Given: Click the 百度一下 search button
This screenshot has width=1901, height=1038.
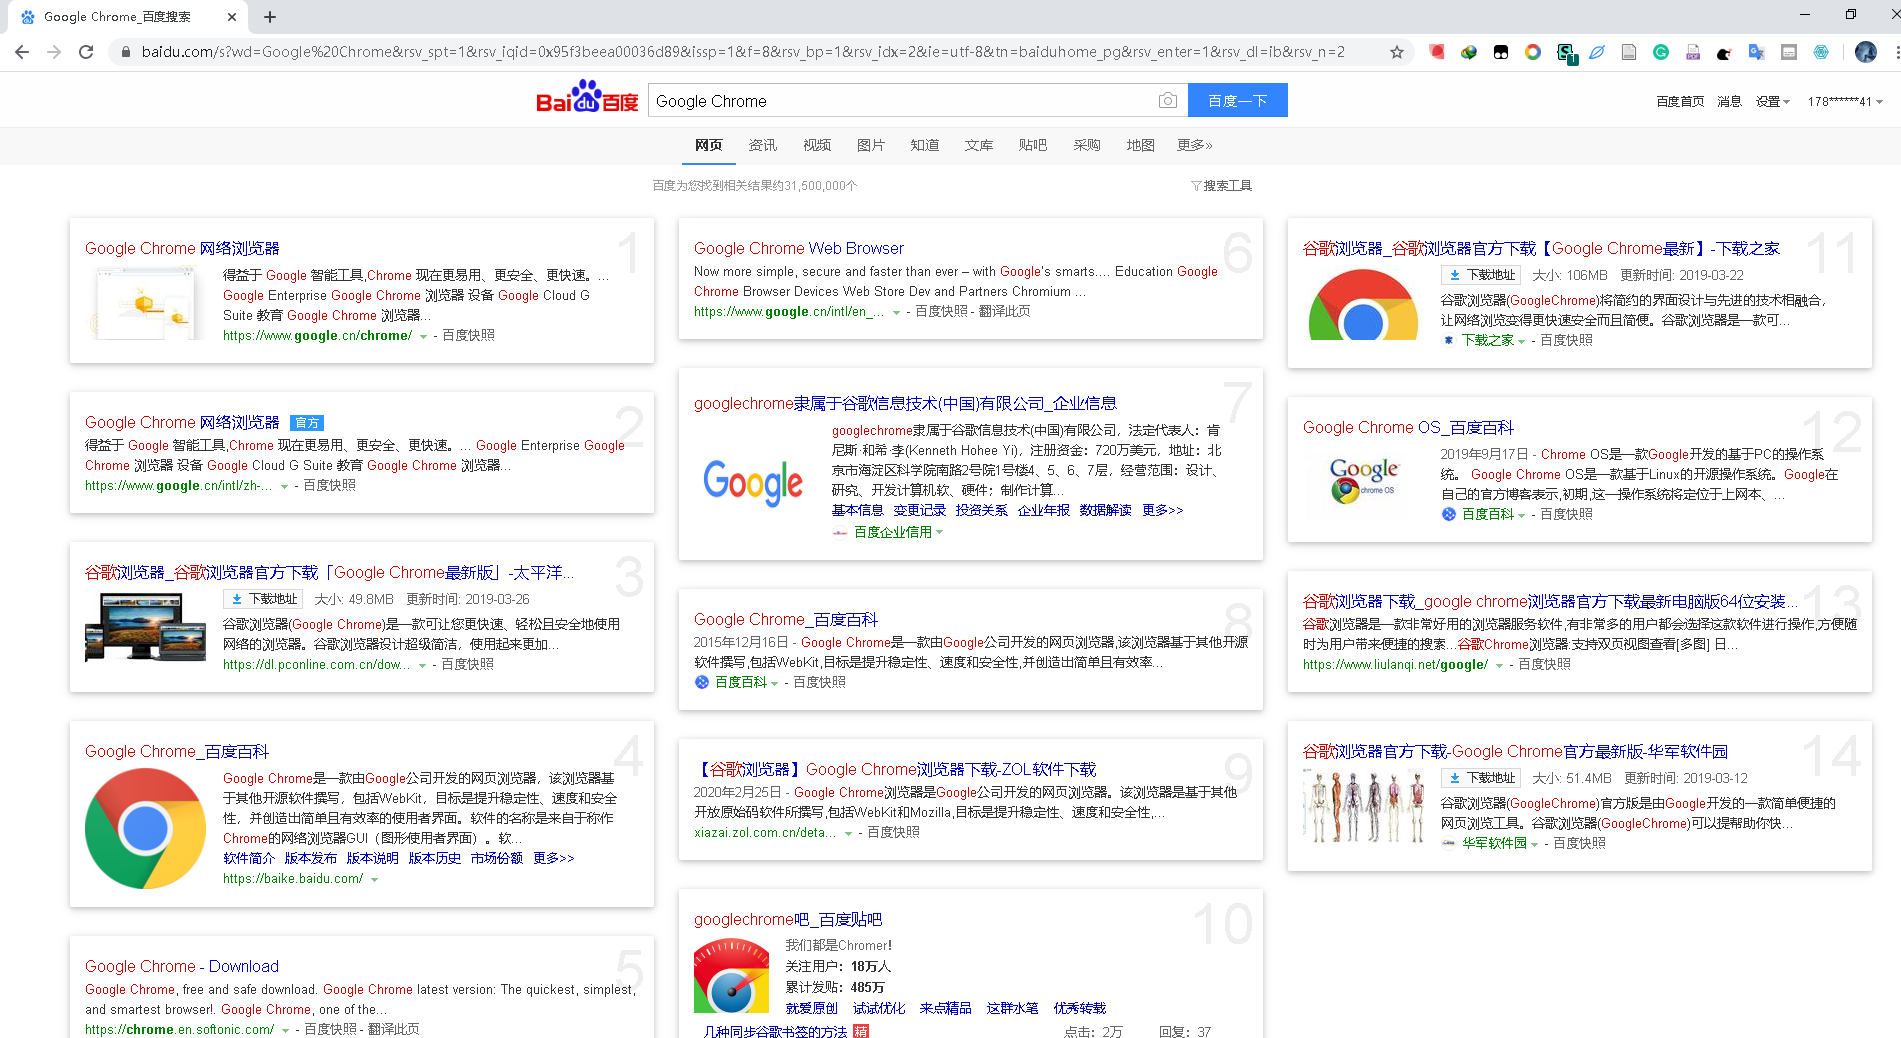Looking at the screenshot, I should coord(1237,101).
